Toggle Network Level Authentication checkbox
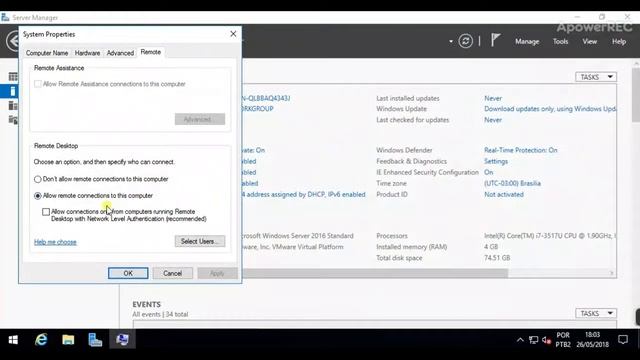 [46, 212]
